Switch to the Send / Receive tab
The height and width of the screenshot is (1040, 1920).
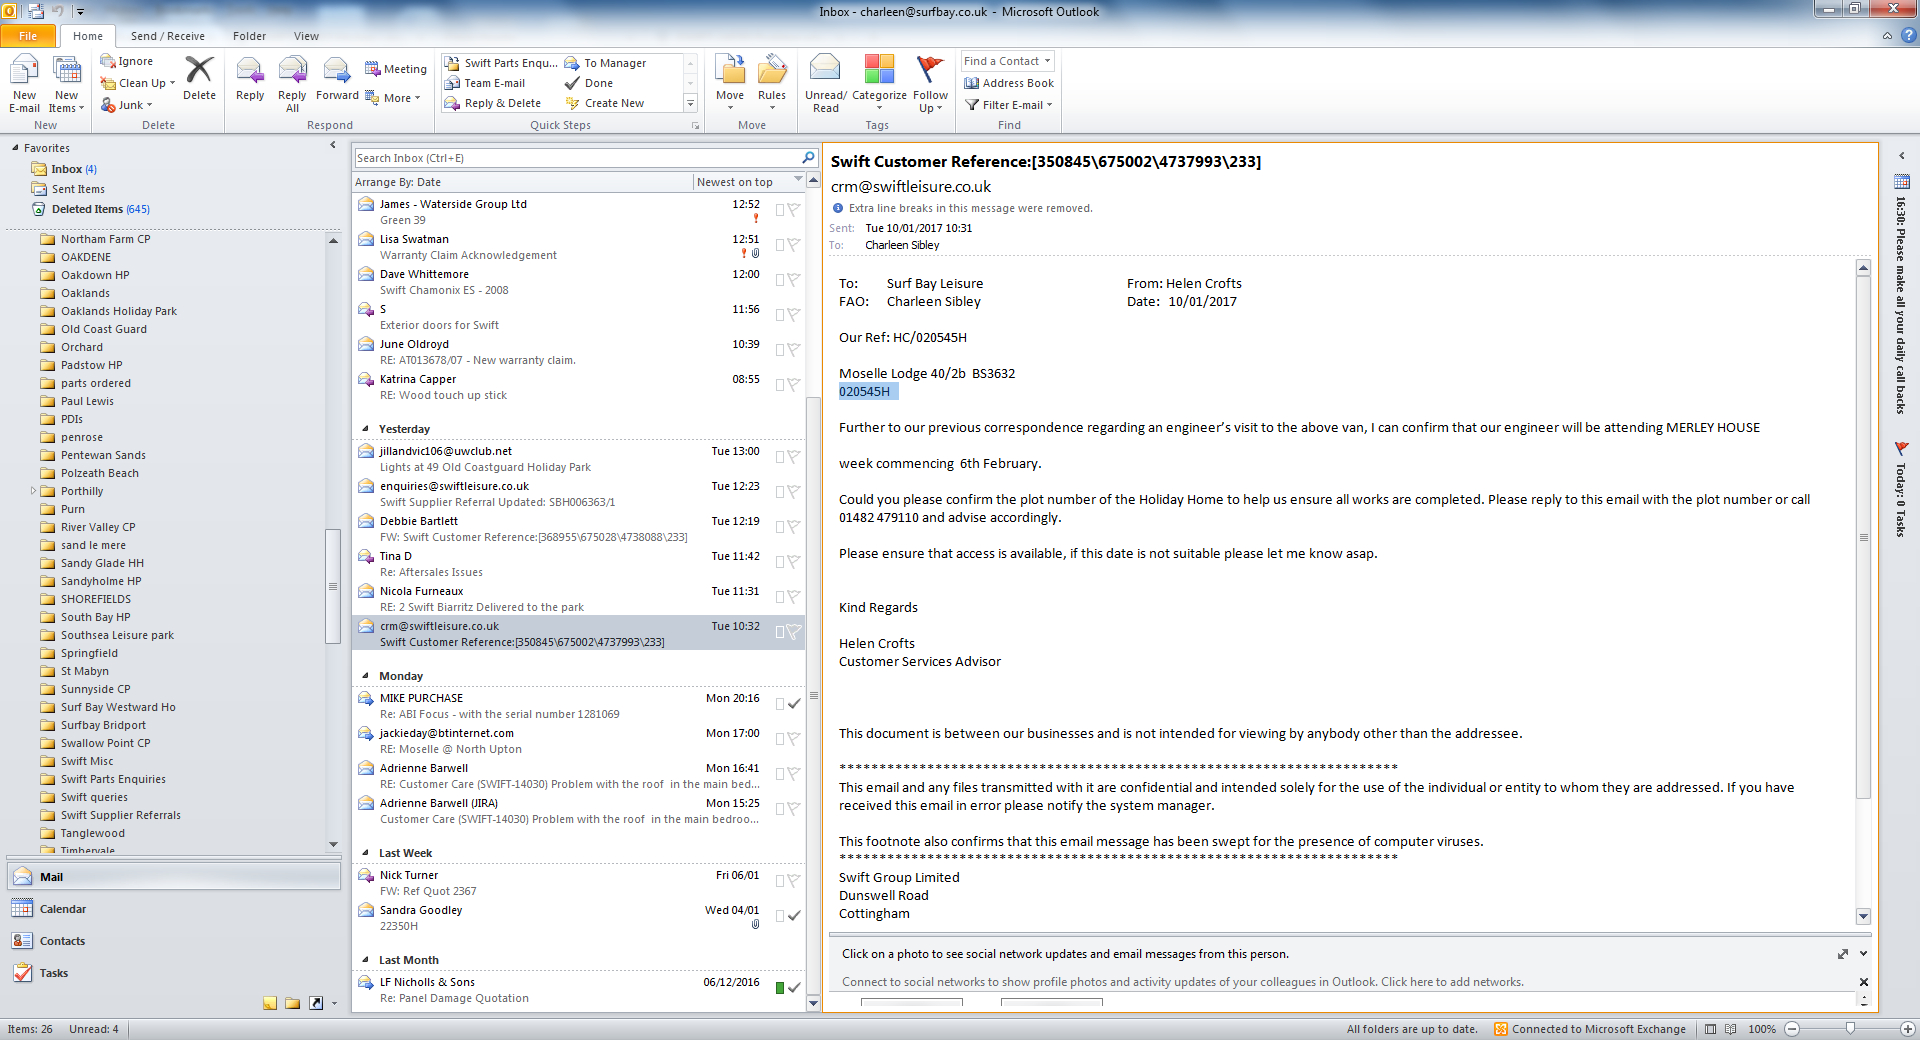[x=168, y=36]
